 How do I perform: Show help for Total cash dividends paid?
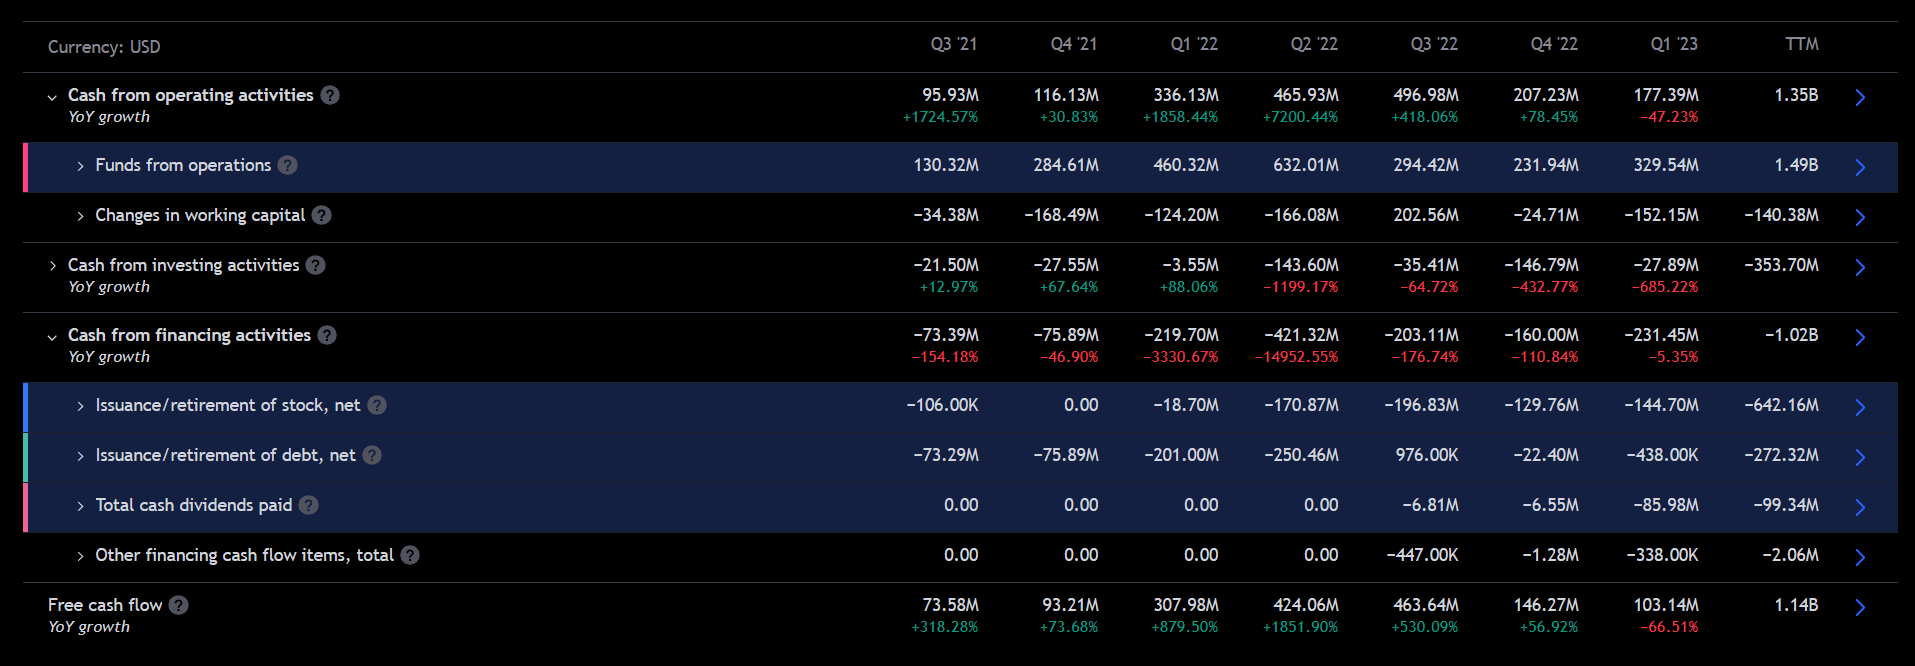[309, 505]
